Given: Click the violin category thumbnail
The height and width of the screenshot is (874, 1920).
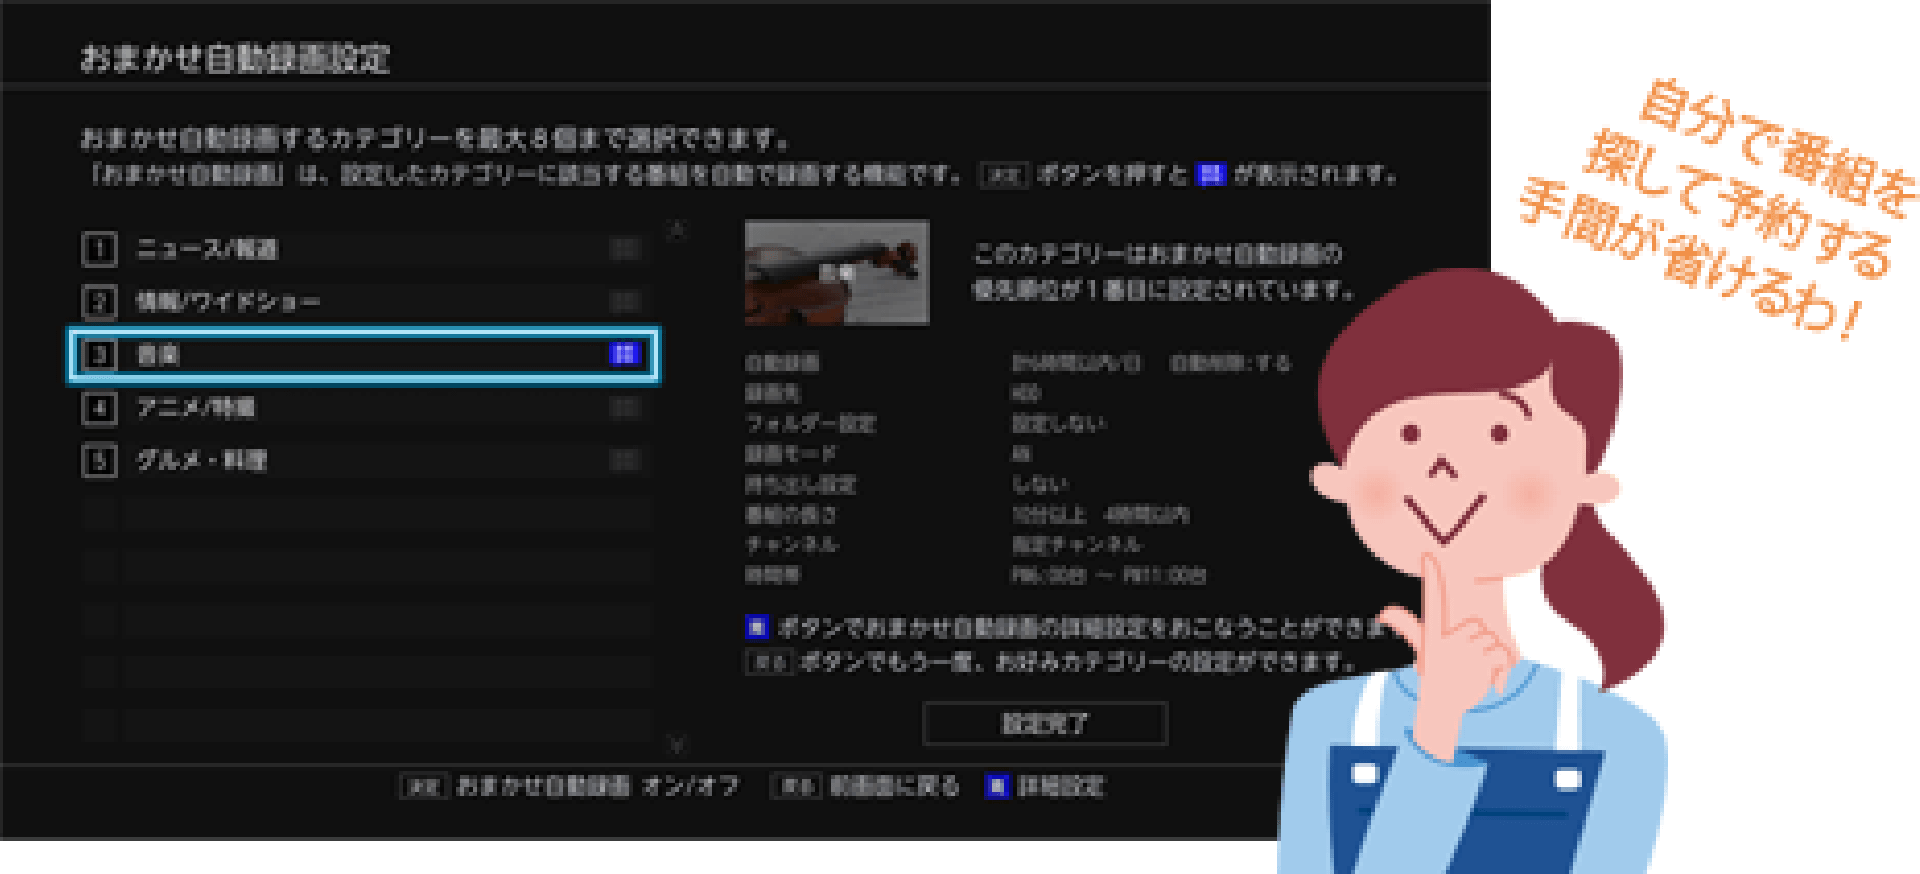Looking at the screenshot, I should point(836,272).
